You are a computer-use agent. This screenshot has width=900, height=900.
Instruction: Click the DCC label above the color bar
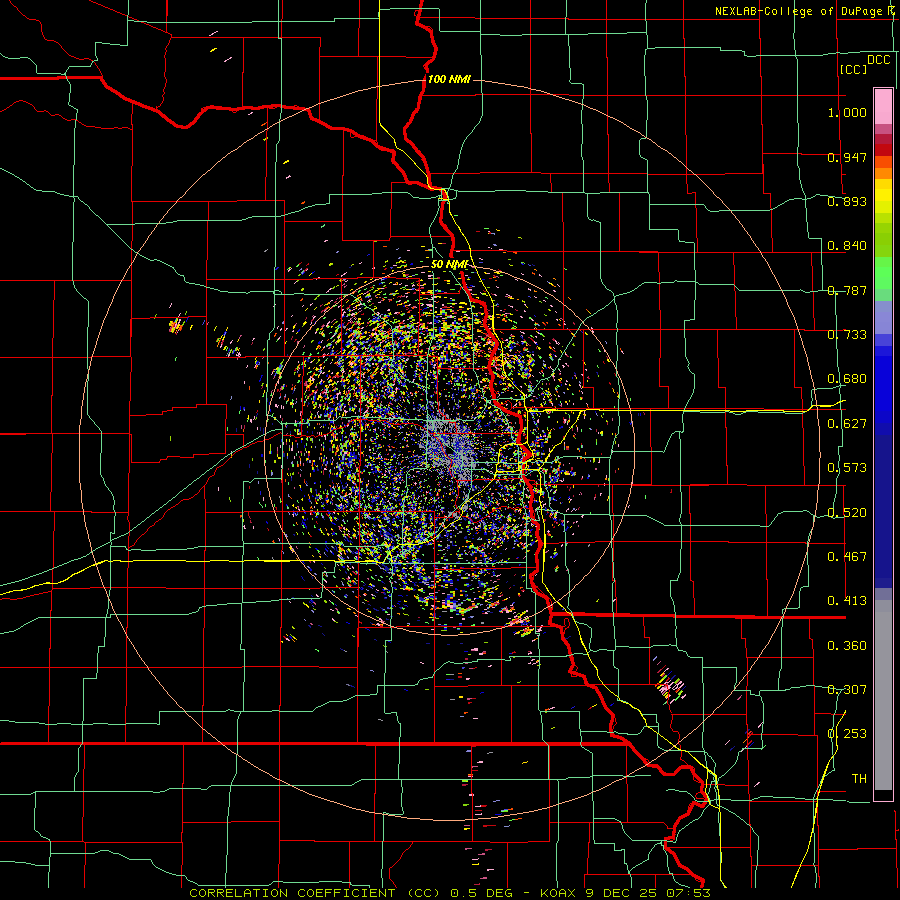(x=878, y=60)
